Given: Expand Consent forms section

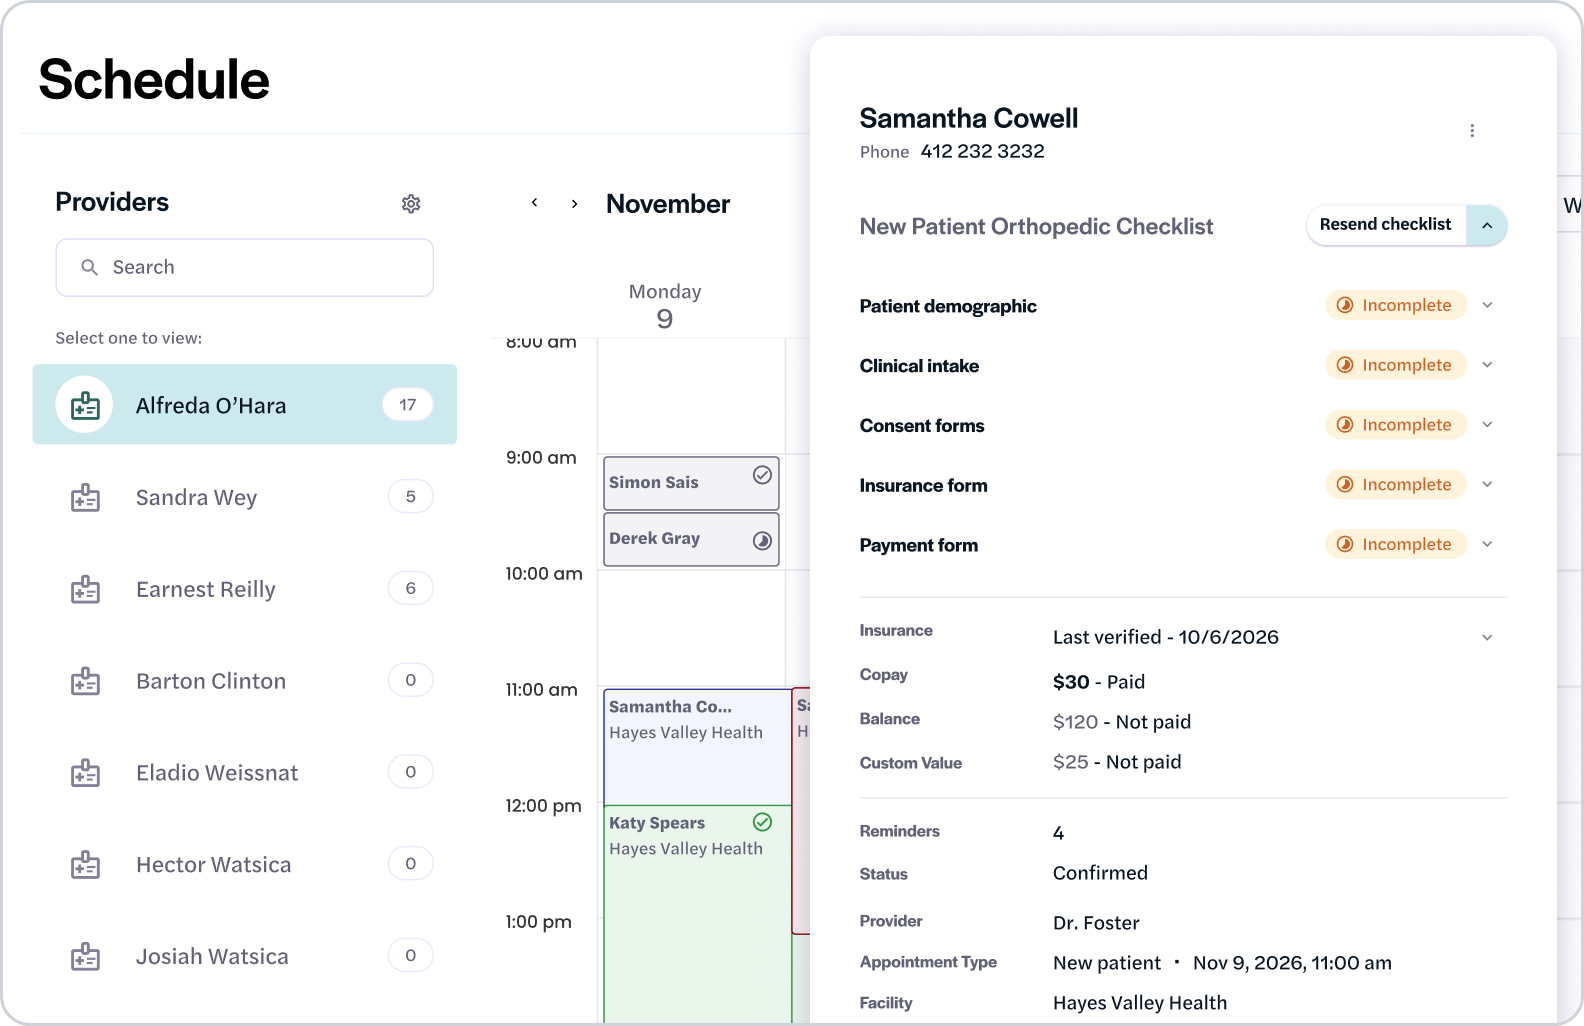Looking at the screenshot, I should tap(1487, 425).
